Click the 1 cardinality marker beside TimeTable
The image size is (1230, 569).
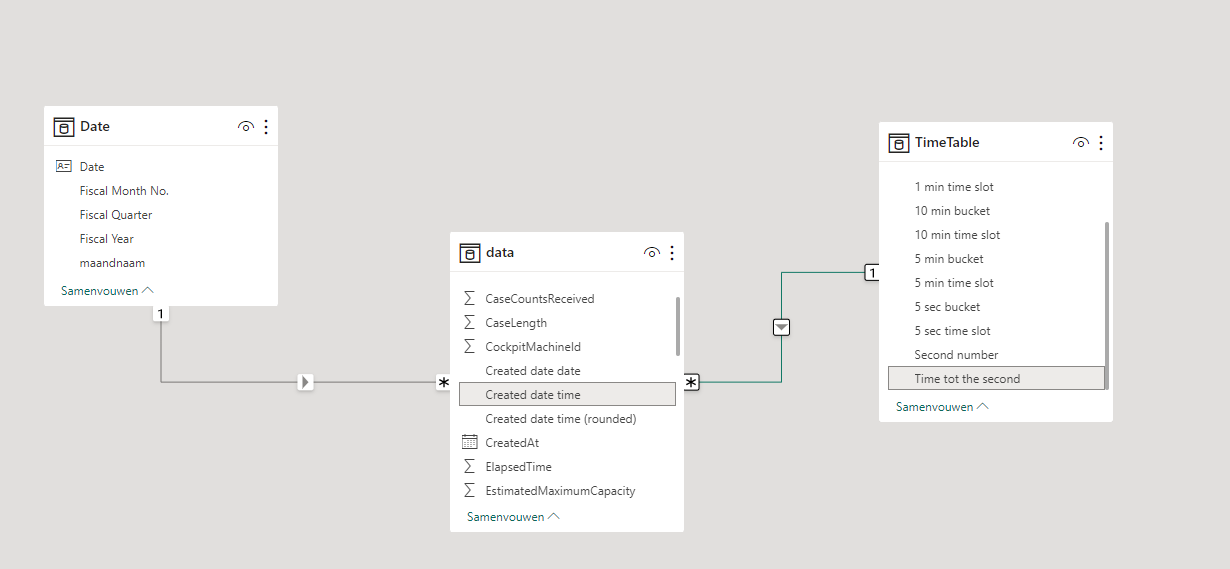(872, 273)
